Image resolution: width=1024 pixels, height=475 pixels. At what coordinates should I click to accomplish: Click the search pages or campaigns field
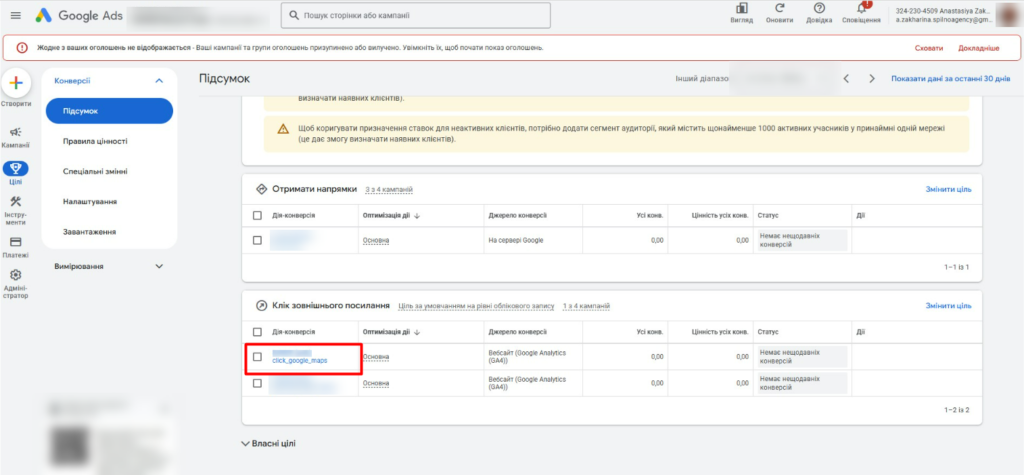point(415,16)
